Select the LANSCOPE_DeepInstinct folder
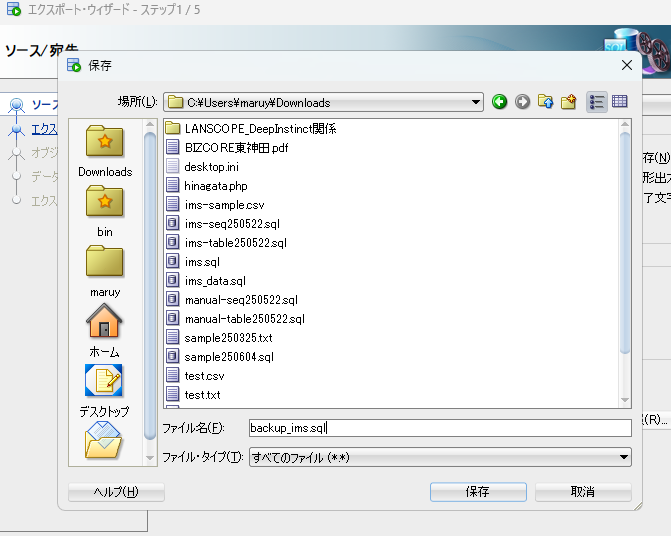 (260, 128)
